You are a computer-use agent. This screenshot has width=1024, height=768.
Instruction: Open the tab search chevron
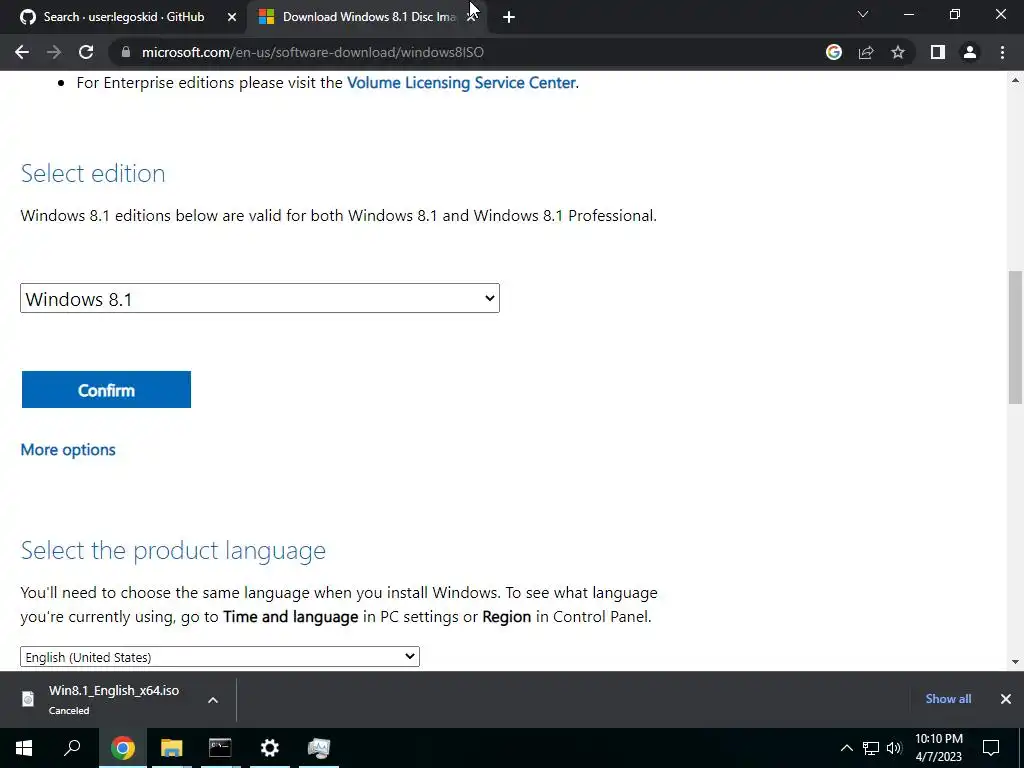click(863, 14)
